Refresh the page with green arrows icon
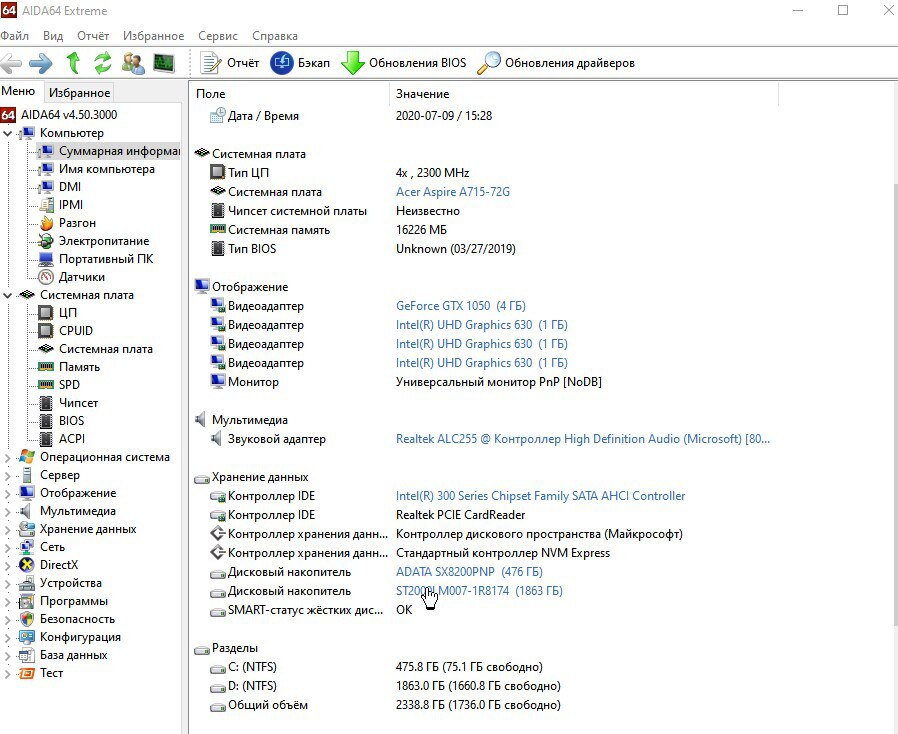 tap(103, 63)
